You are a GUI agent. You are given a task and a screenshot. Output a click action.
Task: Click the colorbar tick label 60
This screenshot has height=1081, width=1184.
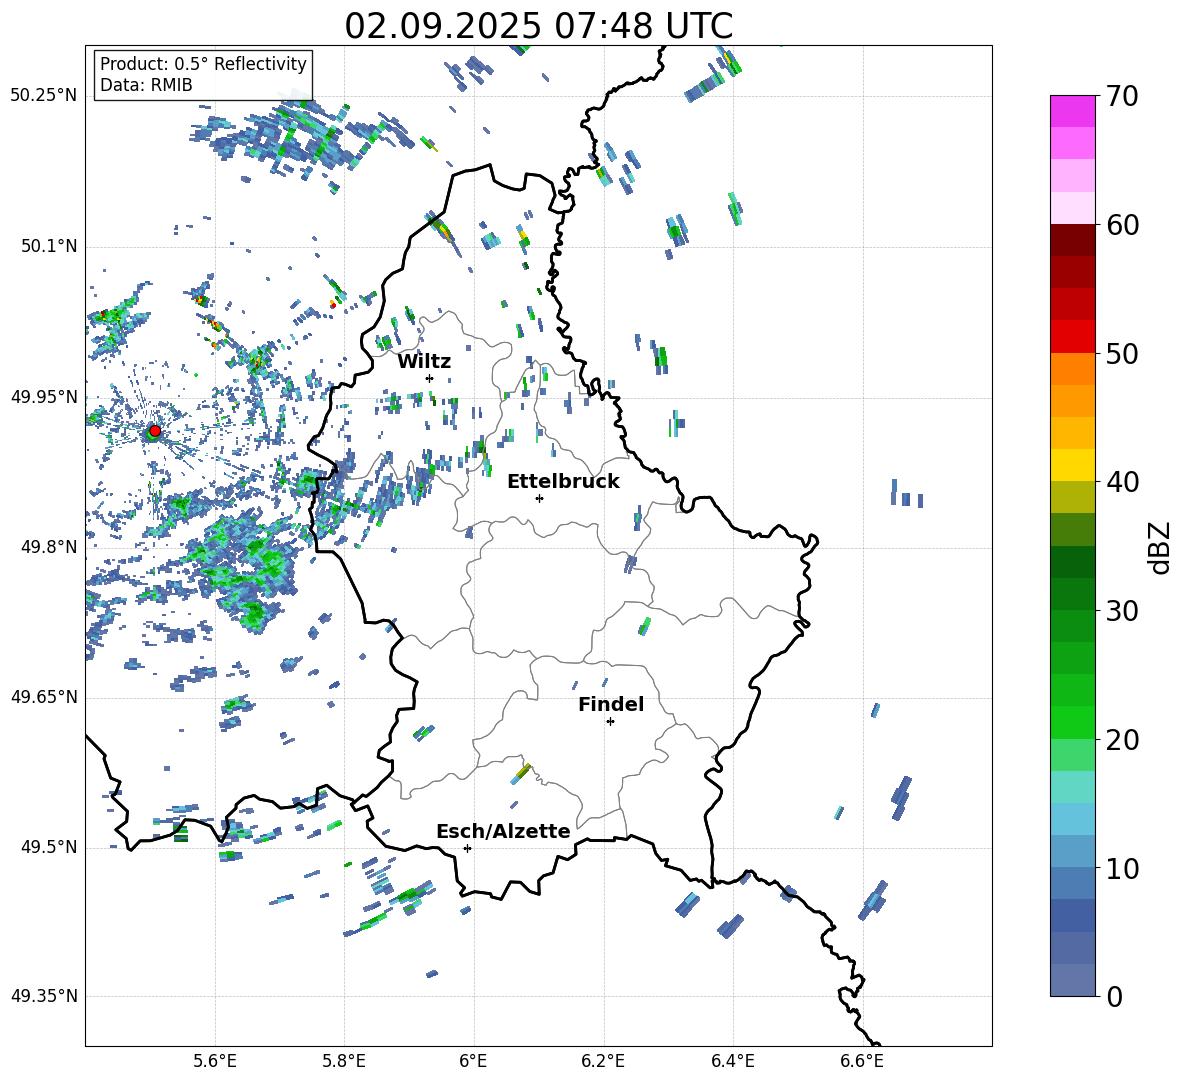[x=1123, y=225]
